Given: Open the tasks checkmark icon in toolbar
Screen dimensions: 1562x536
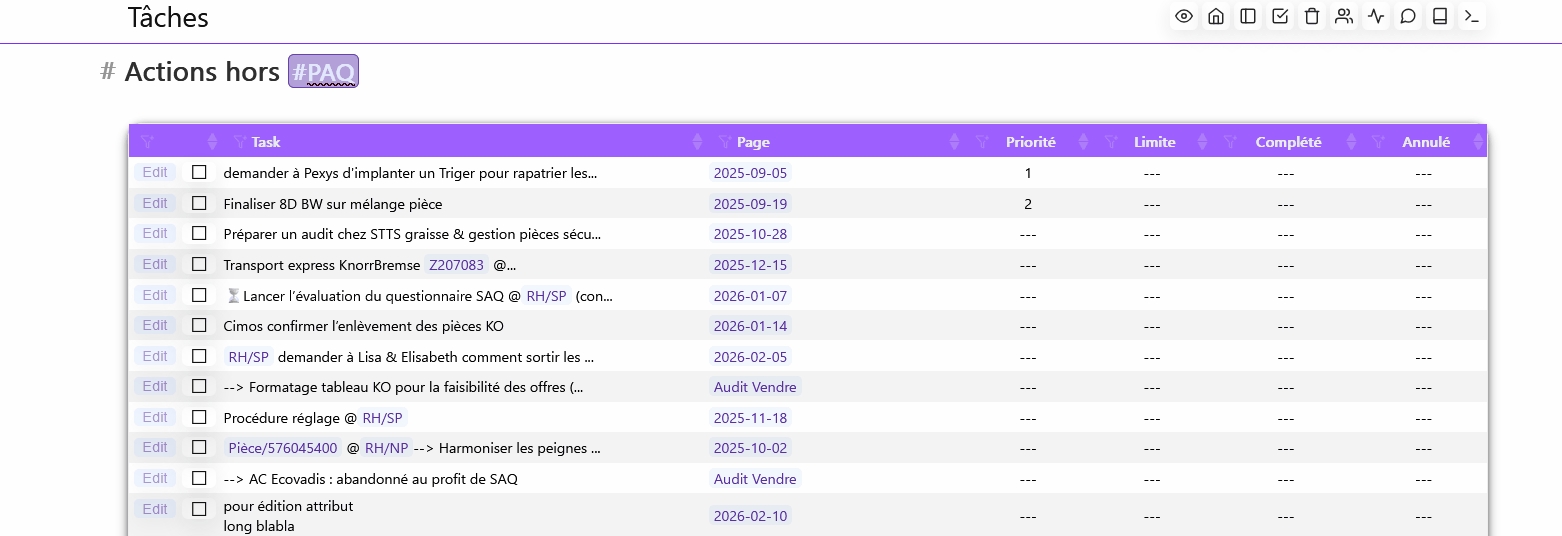Looking at the screenshot, I should click(x=1280, y=16).
